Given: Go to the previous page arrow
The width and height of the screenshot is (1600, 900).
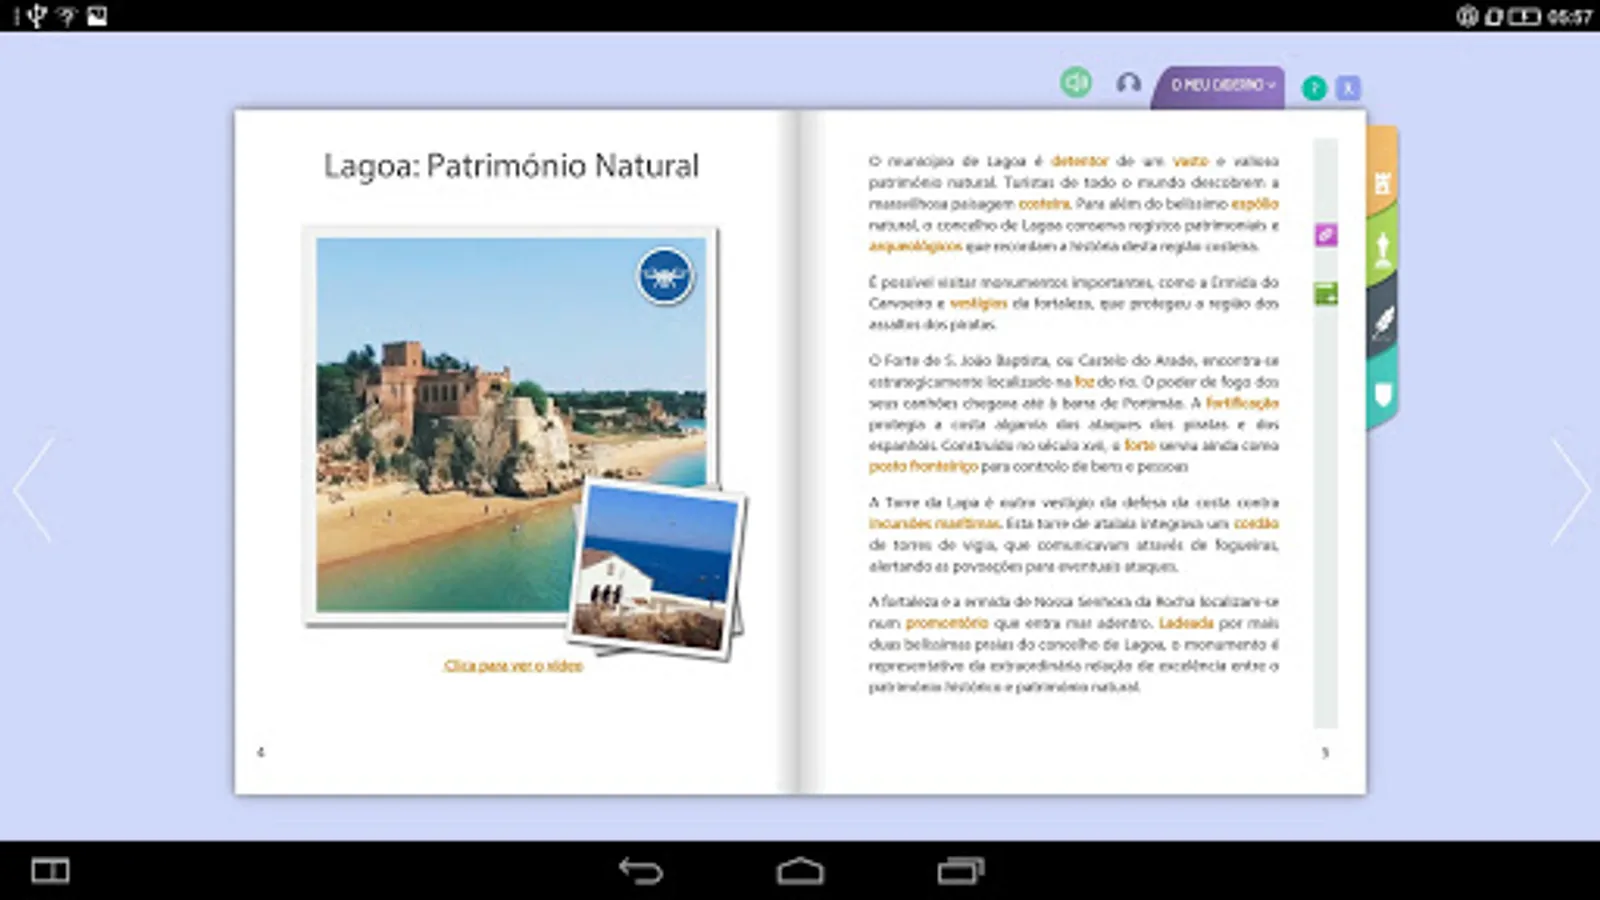Looking at the screenshot, I should [x=33, y=490].
